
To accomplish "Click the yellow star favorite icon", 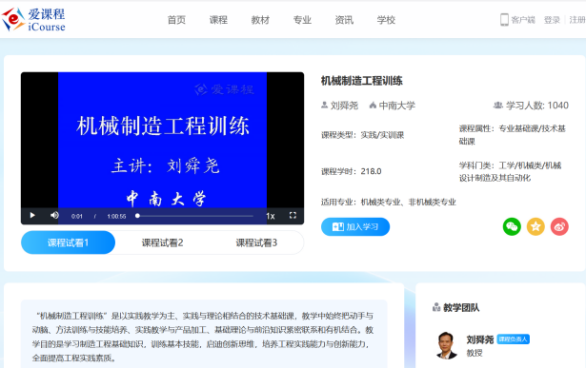I will click(536, 226).
